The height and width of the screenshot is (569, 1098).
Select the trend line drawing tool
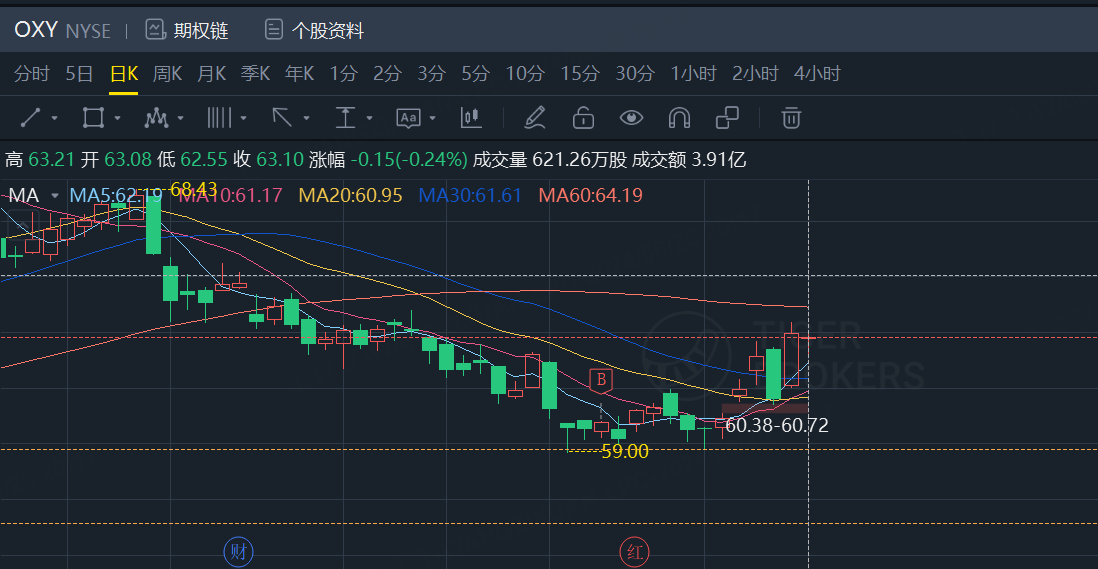click(x=31, y=118)
